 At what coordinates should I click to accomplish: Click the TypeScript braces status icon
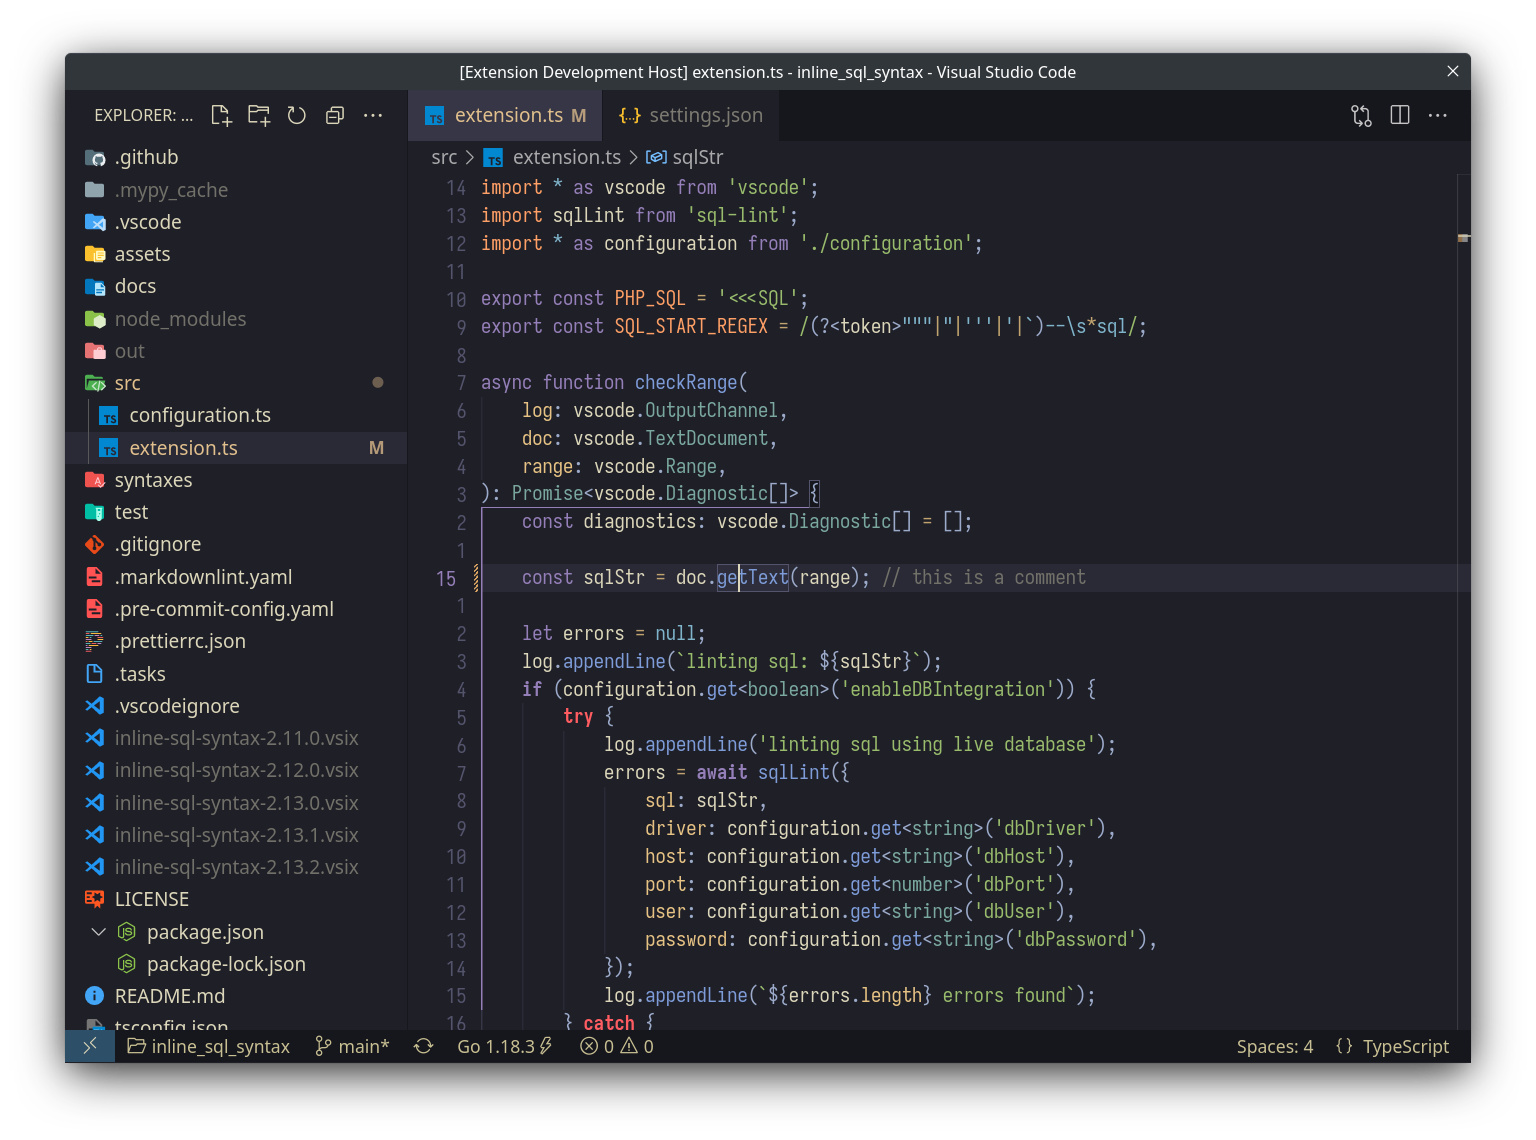1344,1046
